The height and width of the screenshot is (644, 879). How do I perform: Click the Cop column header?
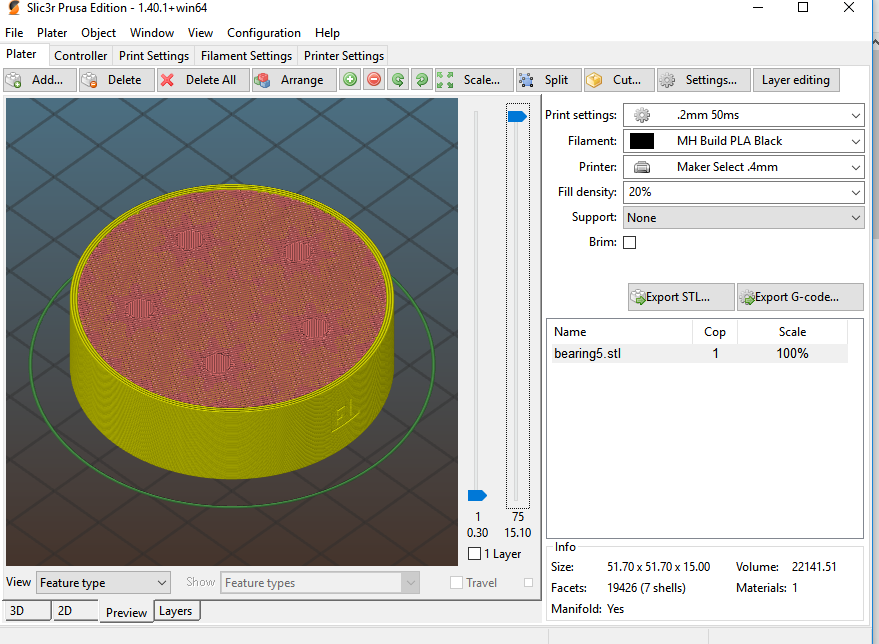click(715, 332)
